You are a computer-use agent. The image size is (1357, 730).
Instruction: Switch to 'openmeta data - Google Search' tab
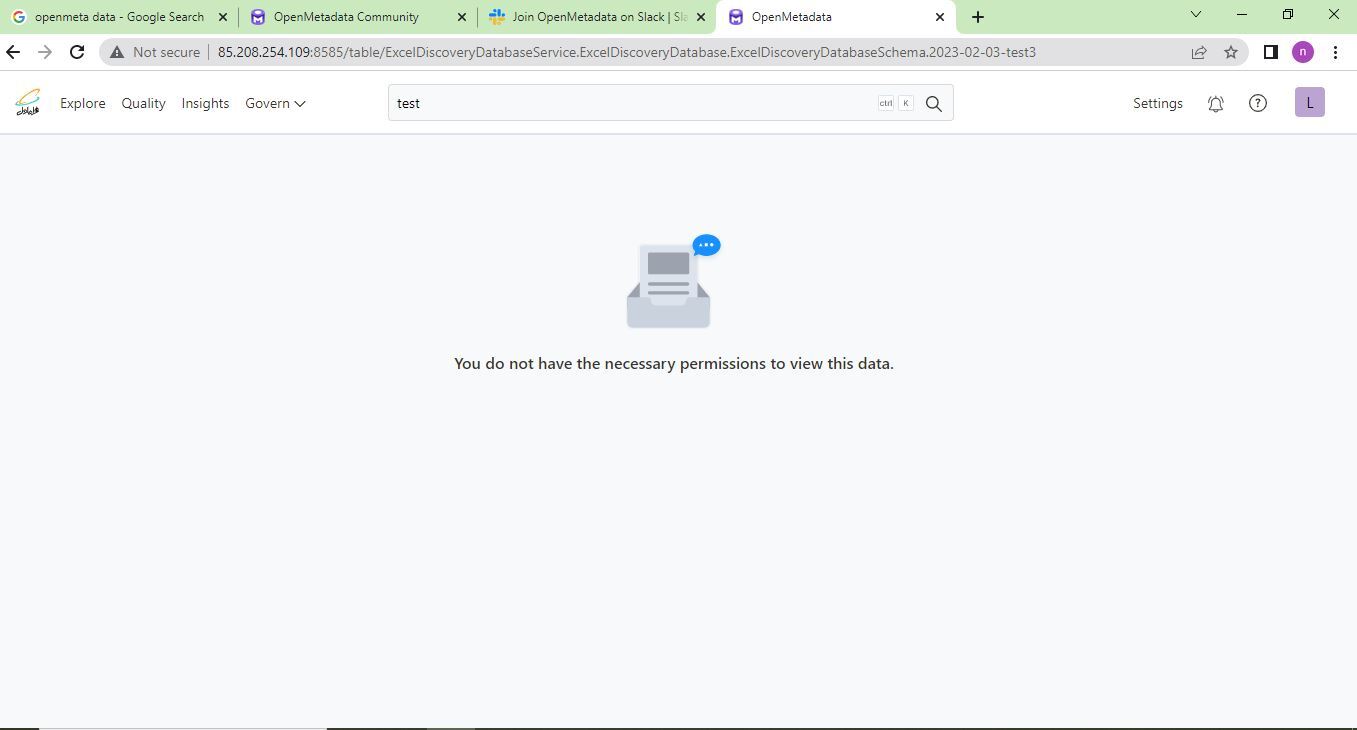point(119,17)
